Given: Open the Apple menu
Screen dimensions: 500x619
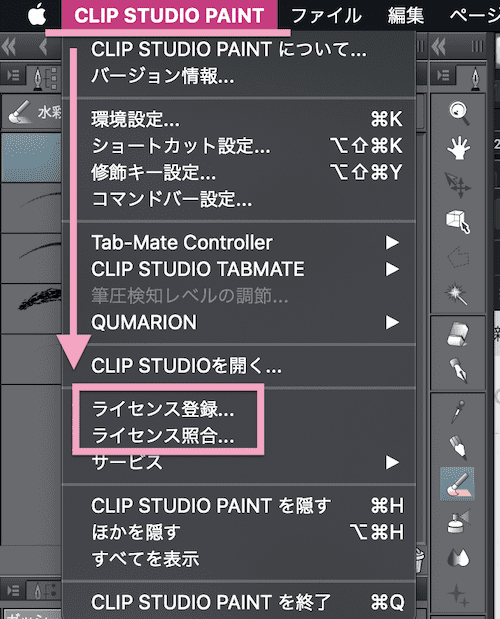Looking at the screenshot, I should (x=37, y=16).
